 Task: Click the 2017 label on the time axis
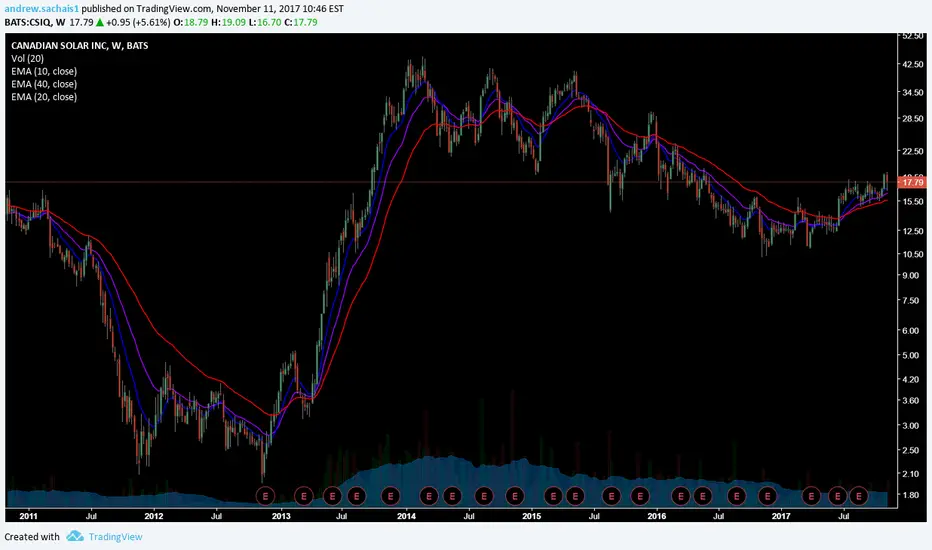pyautogui.click(x=781, y=516)
